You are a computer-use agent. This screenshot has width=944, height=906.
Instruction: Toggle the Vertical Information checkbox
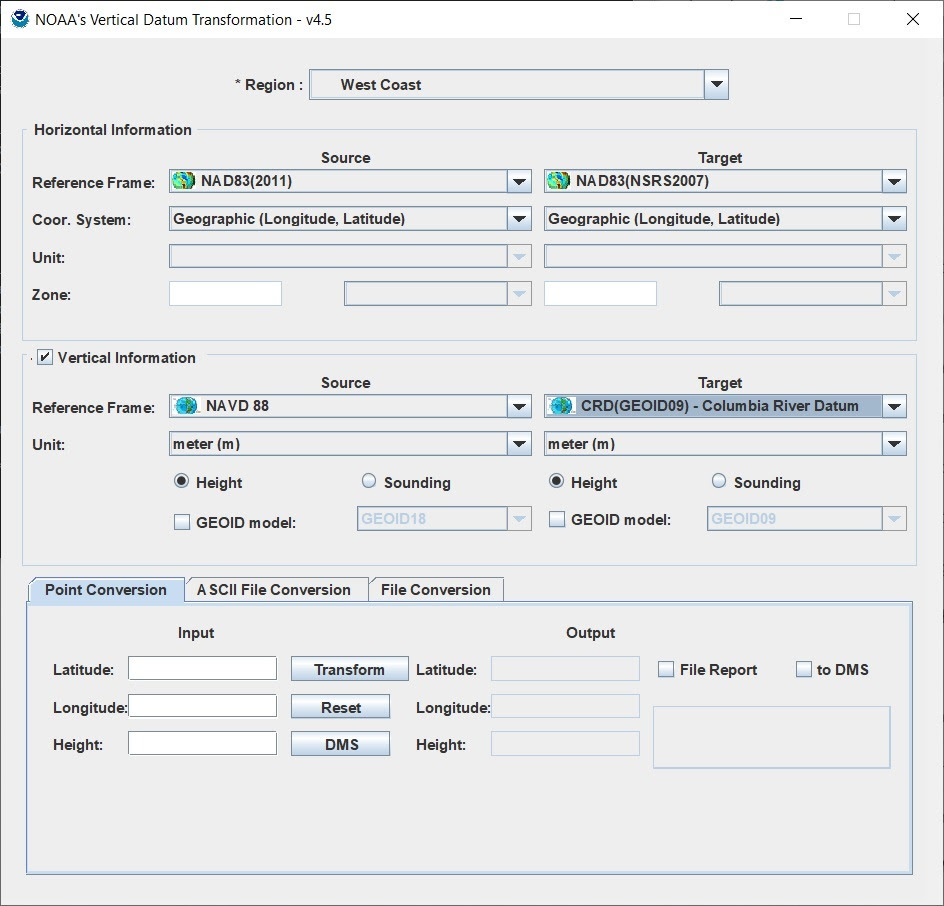click(x=45, y=358)
